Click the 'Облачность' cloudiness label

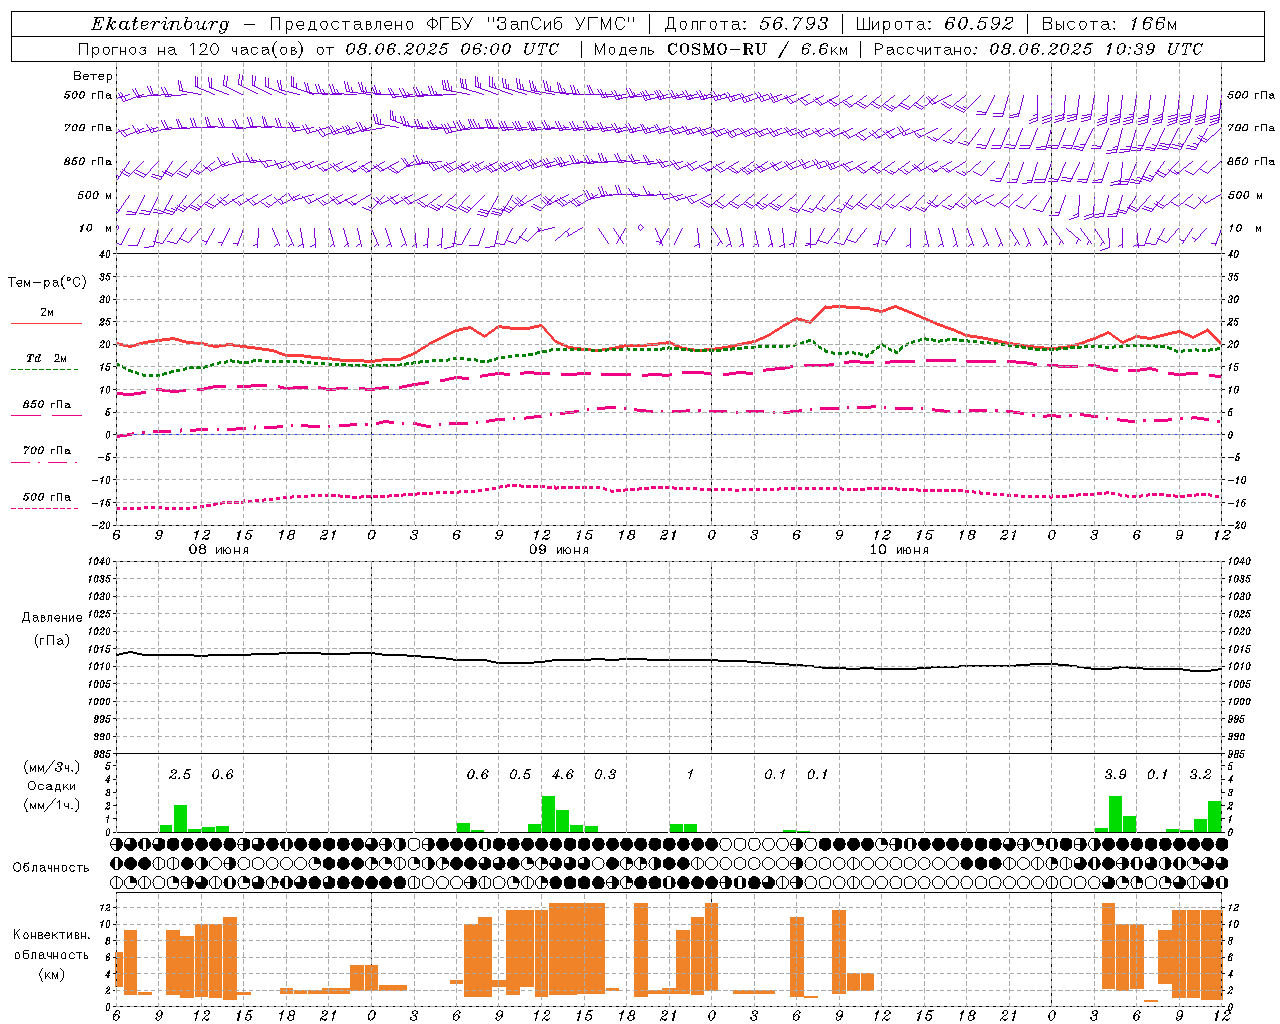click(x=51, y=867)
